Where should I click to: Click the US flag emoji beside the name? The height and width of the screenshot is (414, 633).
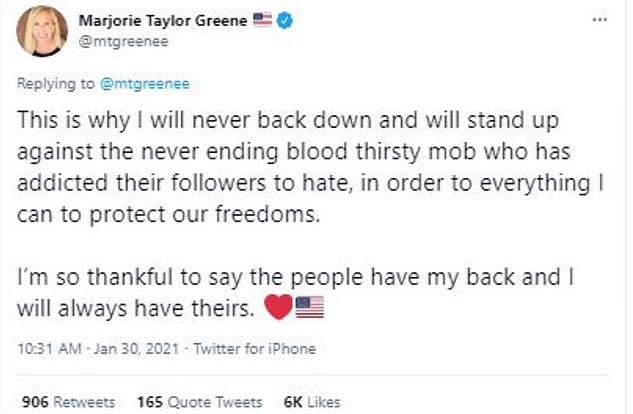point(262,18)
